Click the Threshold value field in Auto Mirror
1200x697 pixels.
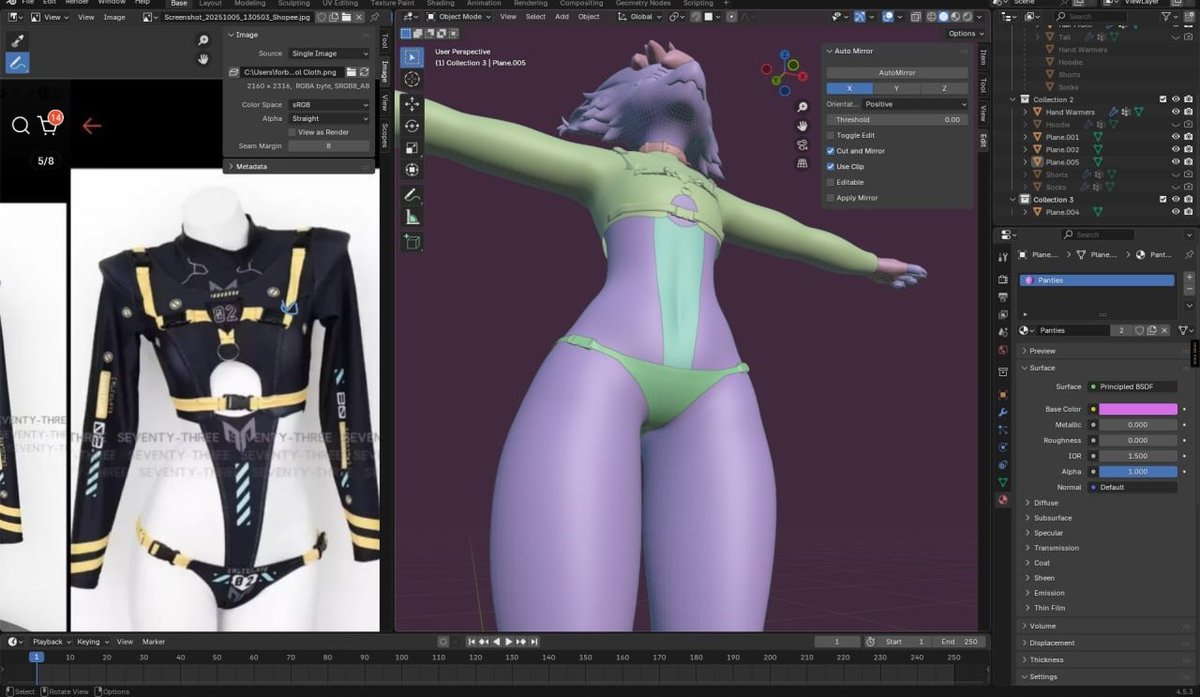(897, 120)
